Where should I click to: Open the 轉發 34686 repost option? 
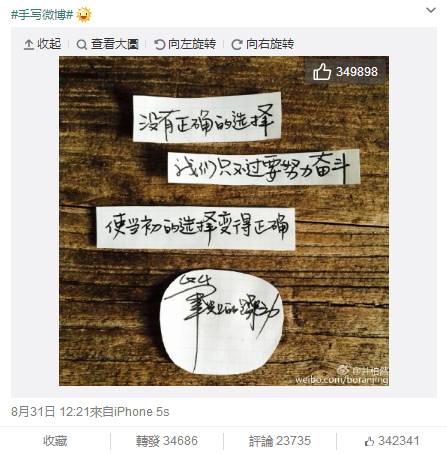click(167, 441)
